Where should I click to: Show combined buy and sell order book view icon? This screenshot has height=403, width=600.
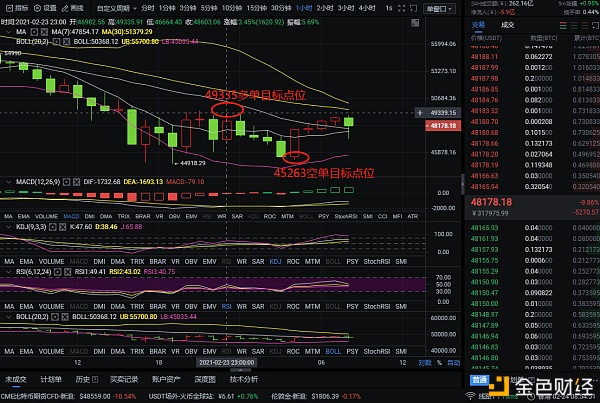coord(563,26)
